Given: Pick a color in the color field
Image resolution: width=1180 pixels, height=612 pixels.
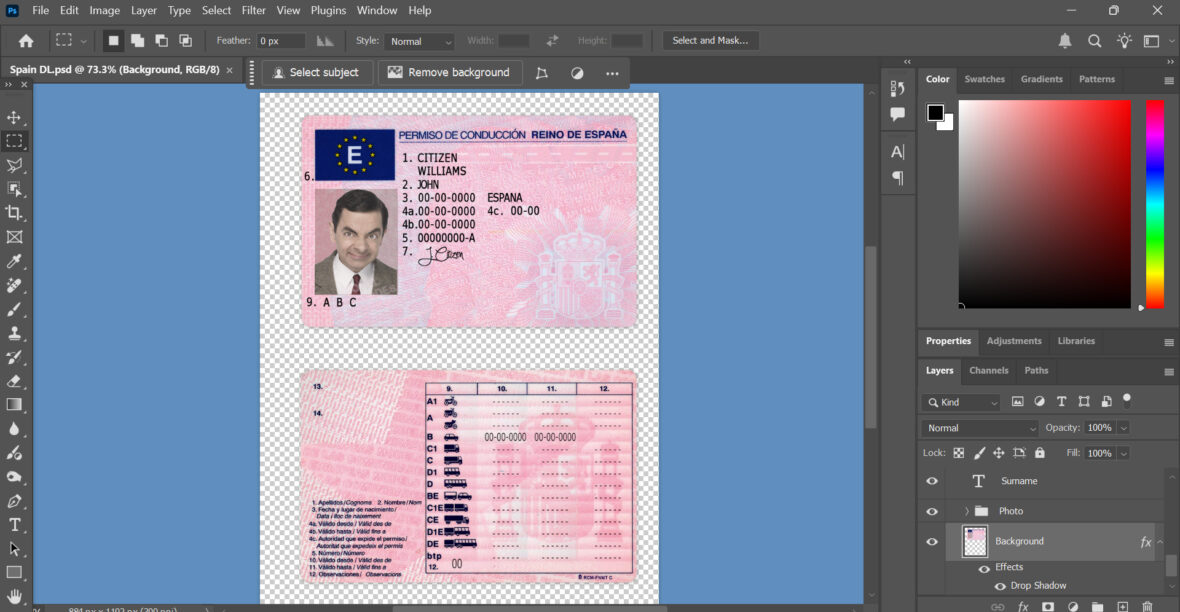Looking at the screenshot, I should tap(1045, 204).
